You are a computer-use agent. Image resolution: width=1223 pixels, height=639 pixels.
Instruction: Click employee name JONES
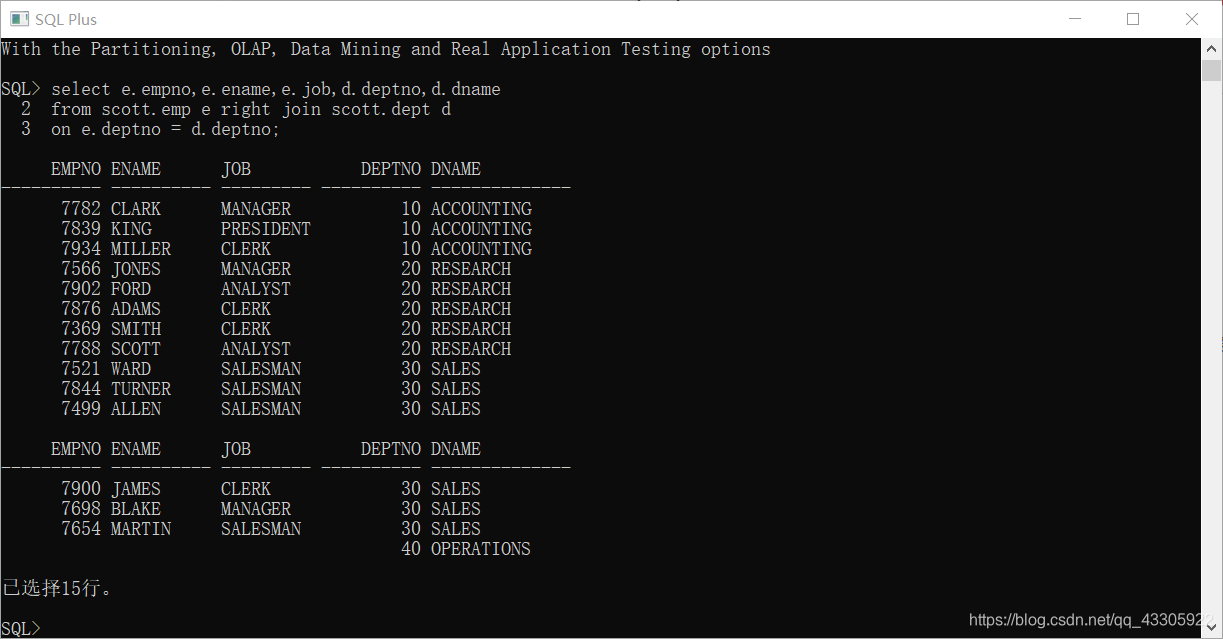tap(136, 269)
